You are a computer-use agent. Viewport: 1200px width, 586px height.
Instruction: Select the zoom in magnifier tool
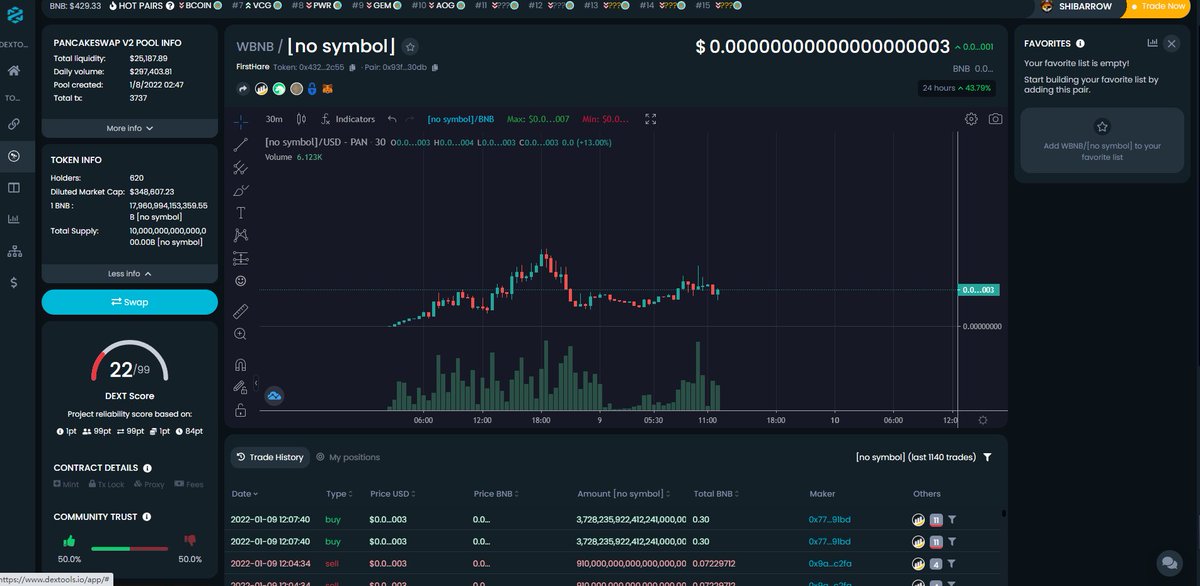pyautogui.click(x=241, y=334)
